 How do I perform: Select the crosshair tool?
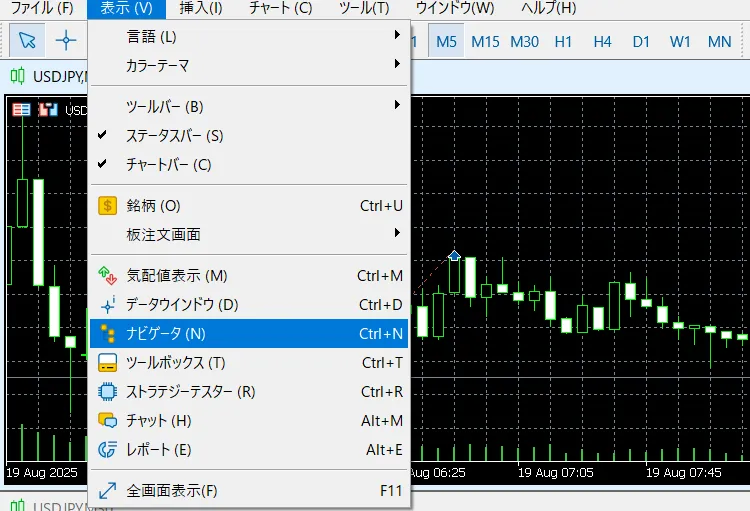point(66,40)
